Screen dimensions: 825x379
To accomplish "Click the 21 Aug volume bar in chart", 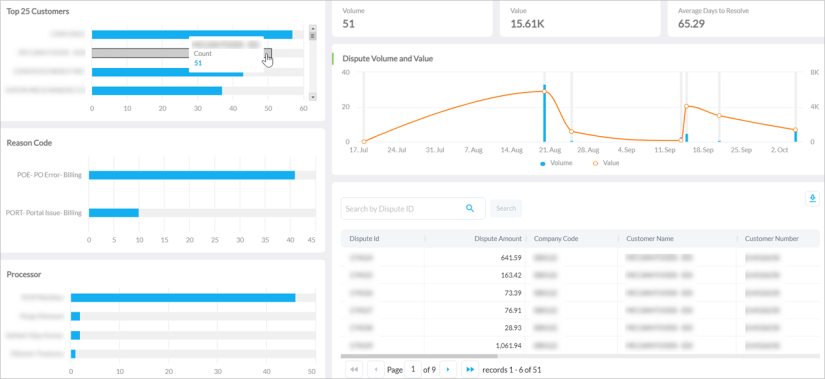I will (x=545, y=113).
